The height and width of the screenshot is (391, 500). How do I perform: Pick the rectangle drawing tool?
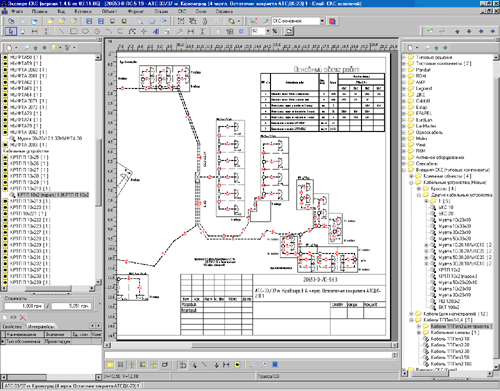click(x=73, y=31)
